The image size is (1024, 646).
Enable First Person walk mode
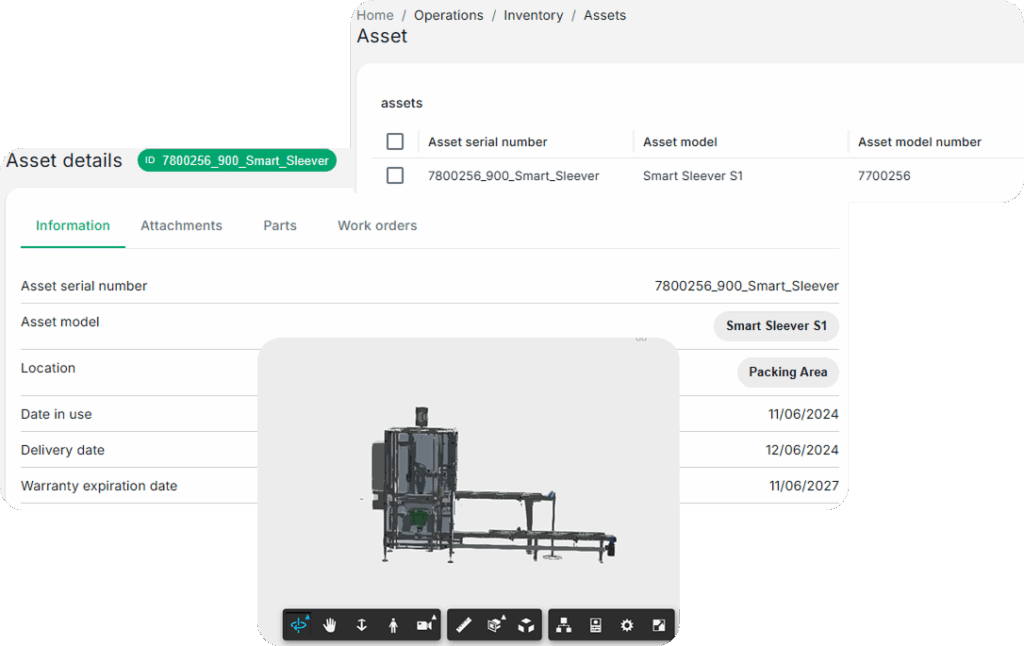[393, 625]
